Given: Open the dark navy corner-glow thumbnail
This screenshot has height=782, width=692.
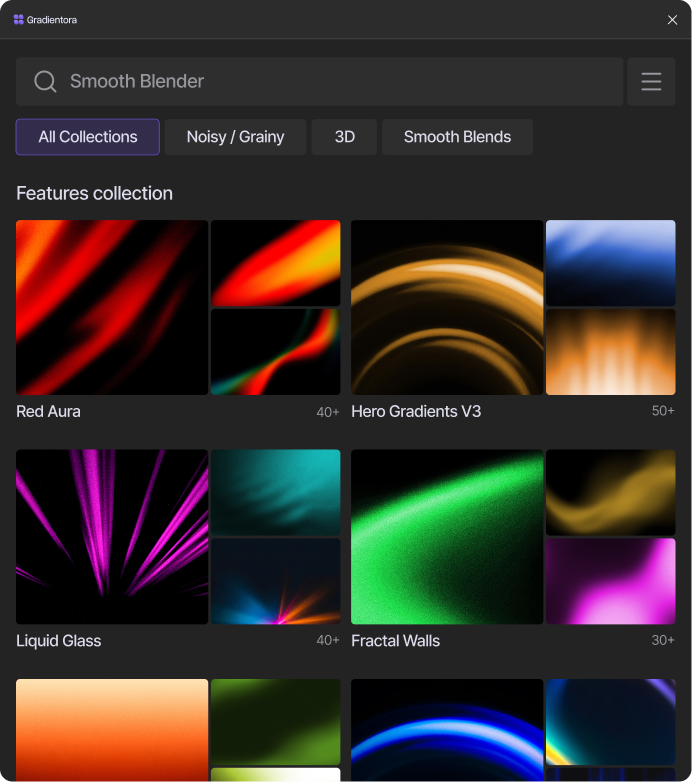Looking at the screenshot, I should 611,722.
